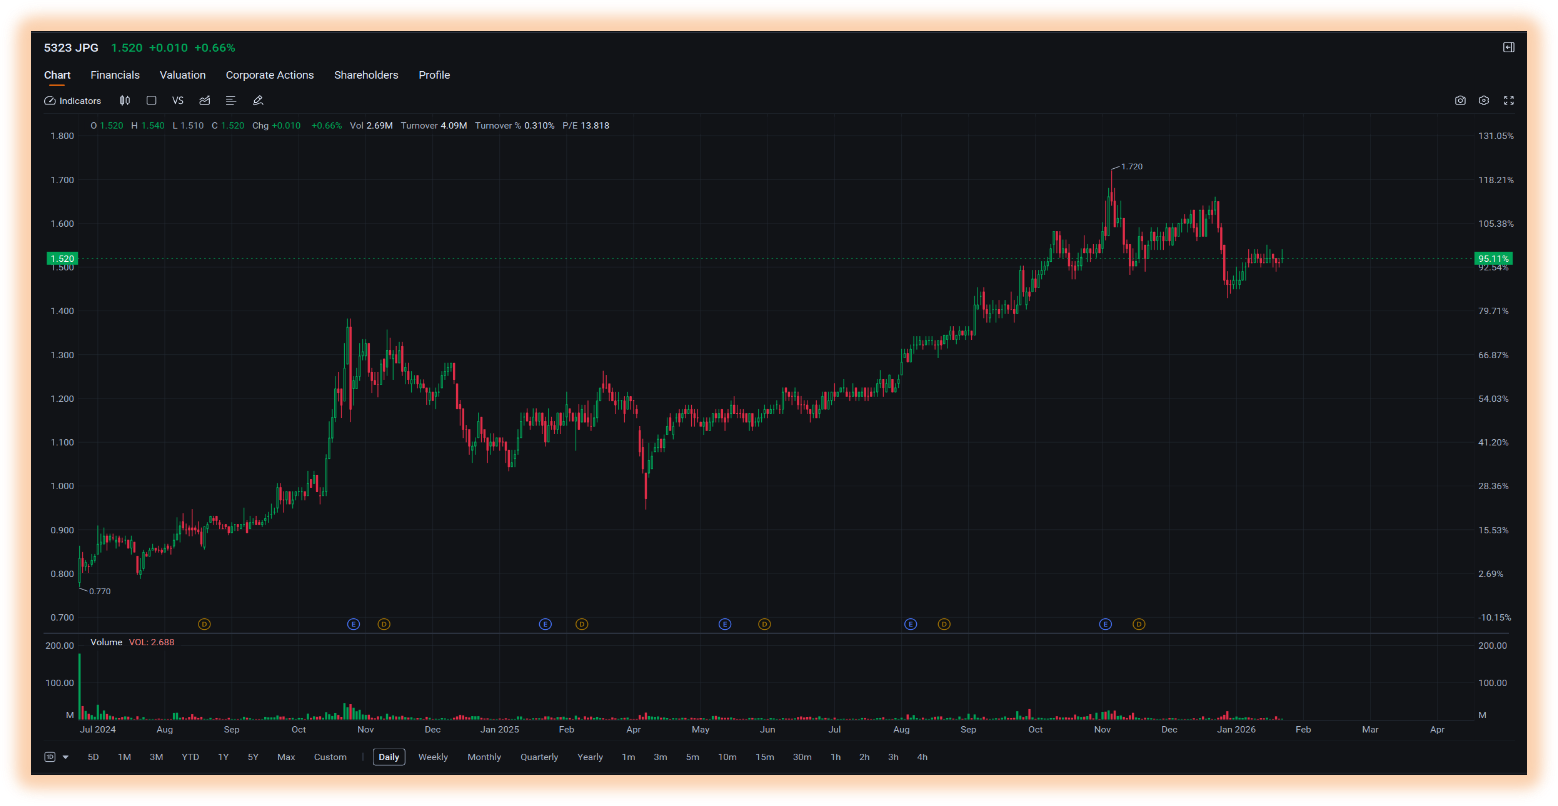Select the 5Y range
This screenshot has height=806, width=1558.
pos(253,757)
